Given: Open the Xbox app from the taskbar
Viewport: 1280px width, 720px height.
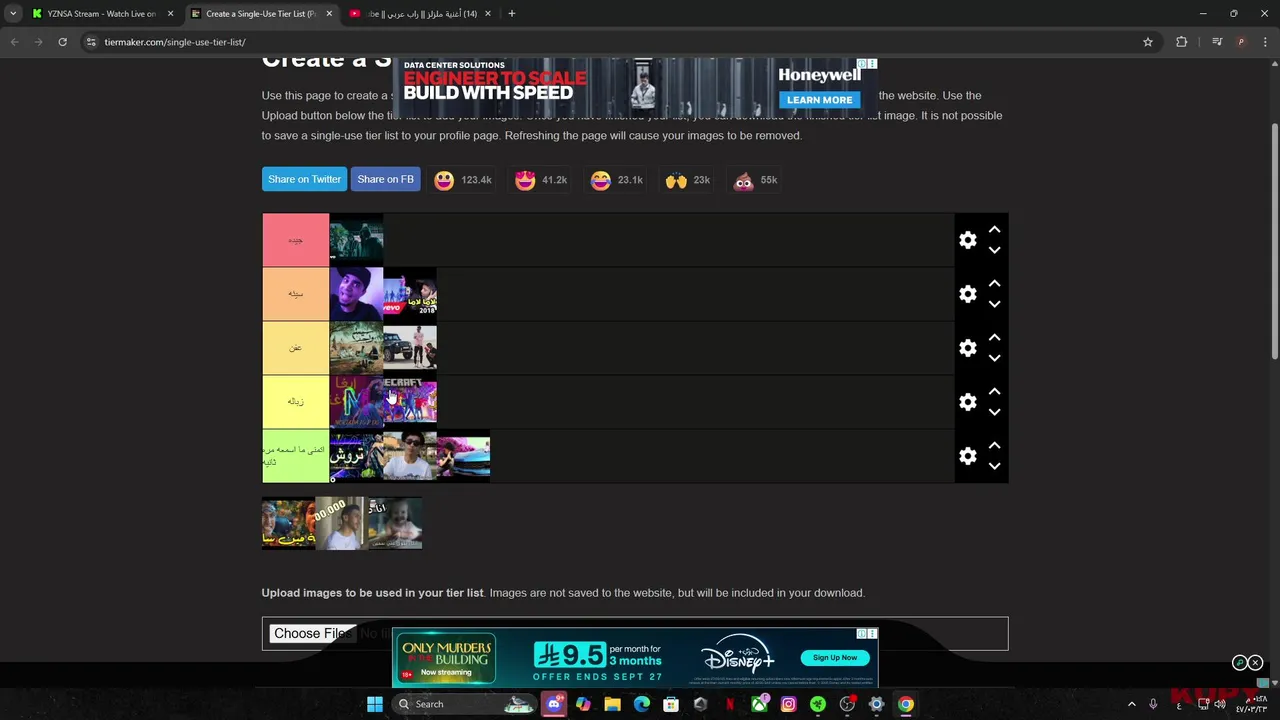Looking at the screenshot, I should point(759,704).
